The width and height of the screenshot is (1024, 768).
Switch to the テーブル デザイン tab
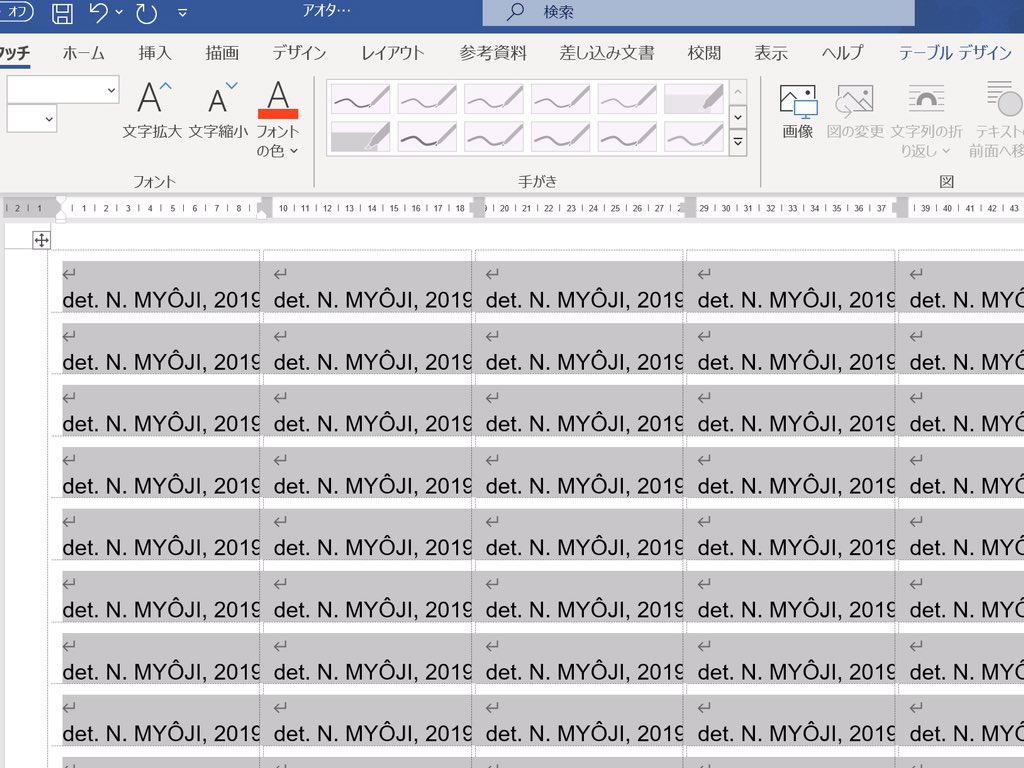[955, 53]
